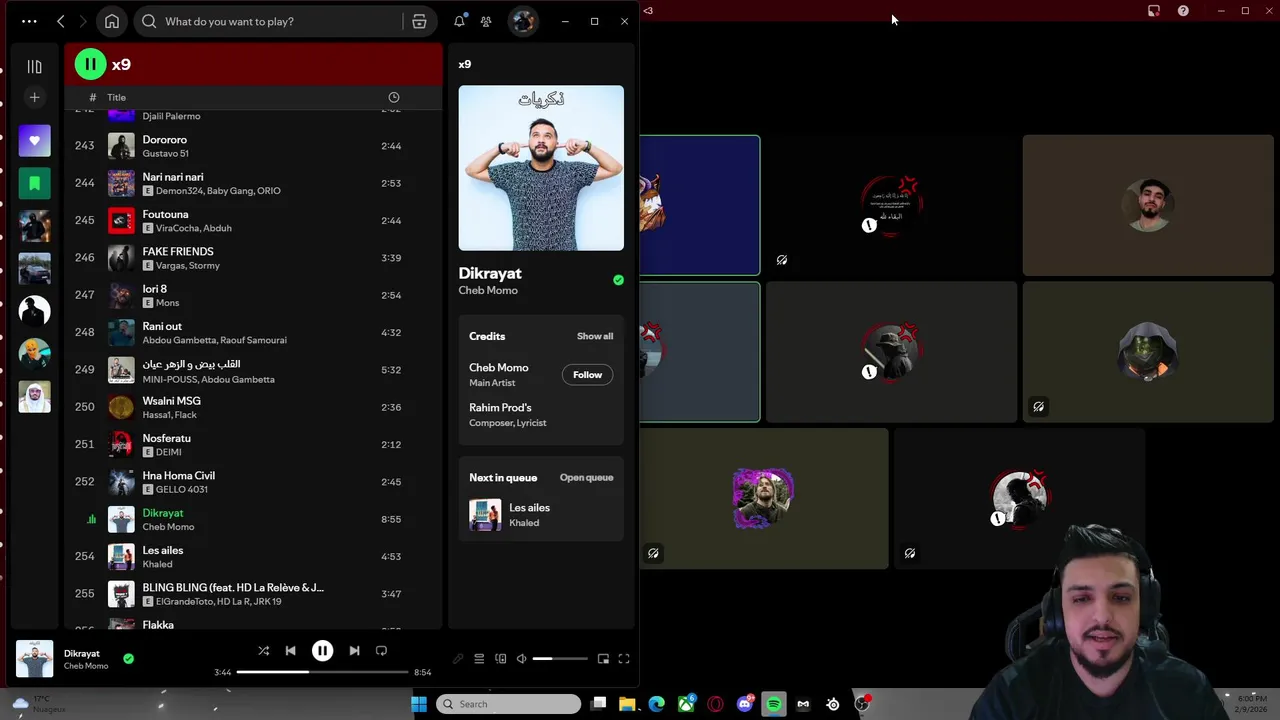
Task: Open the miniplayer icon
Action: pyautogui.click(x=603, y=659)
